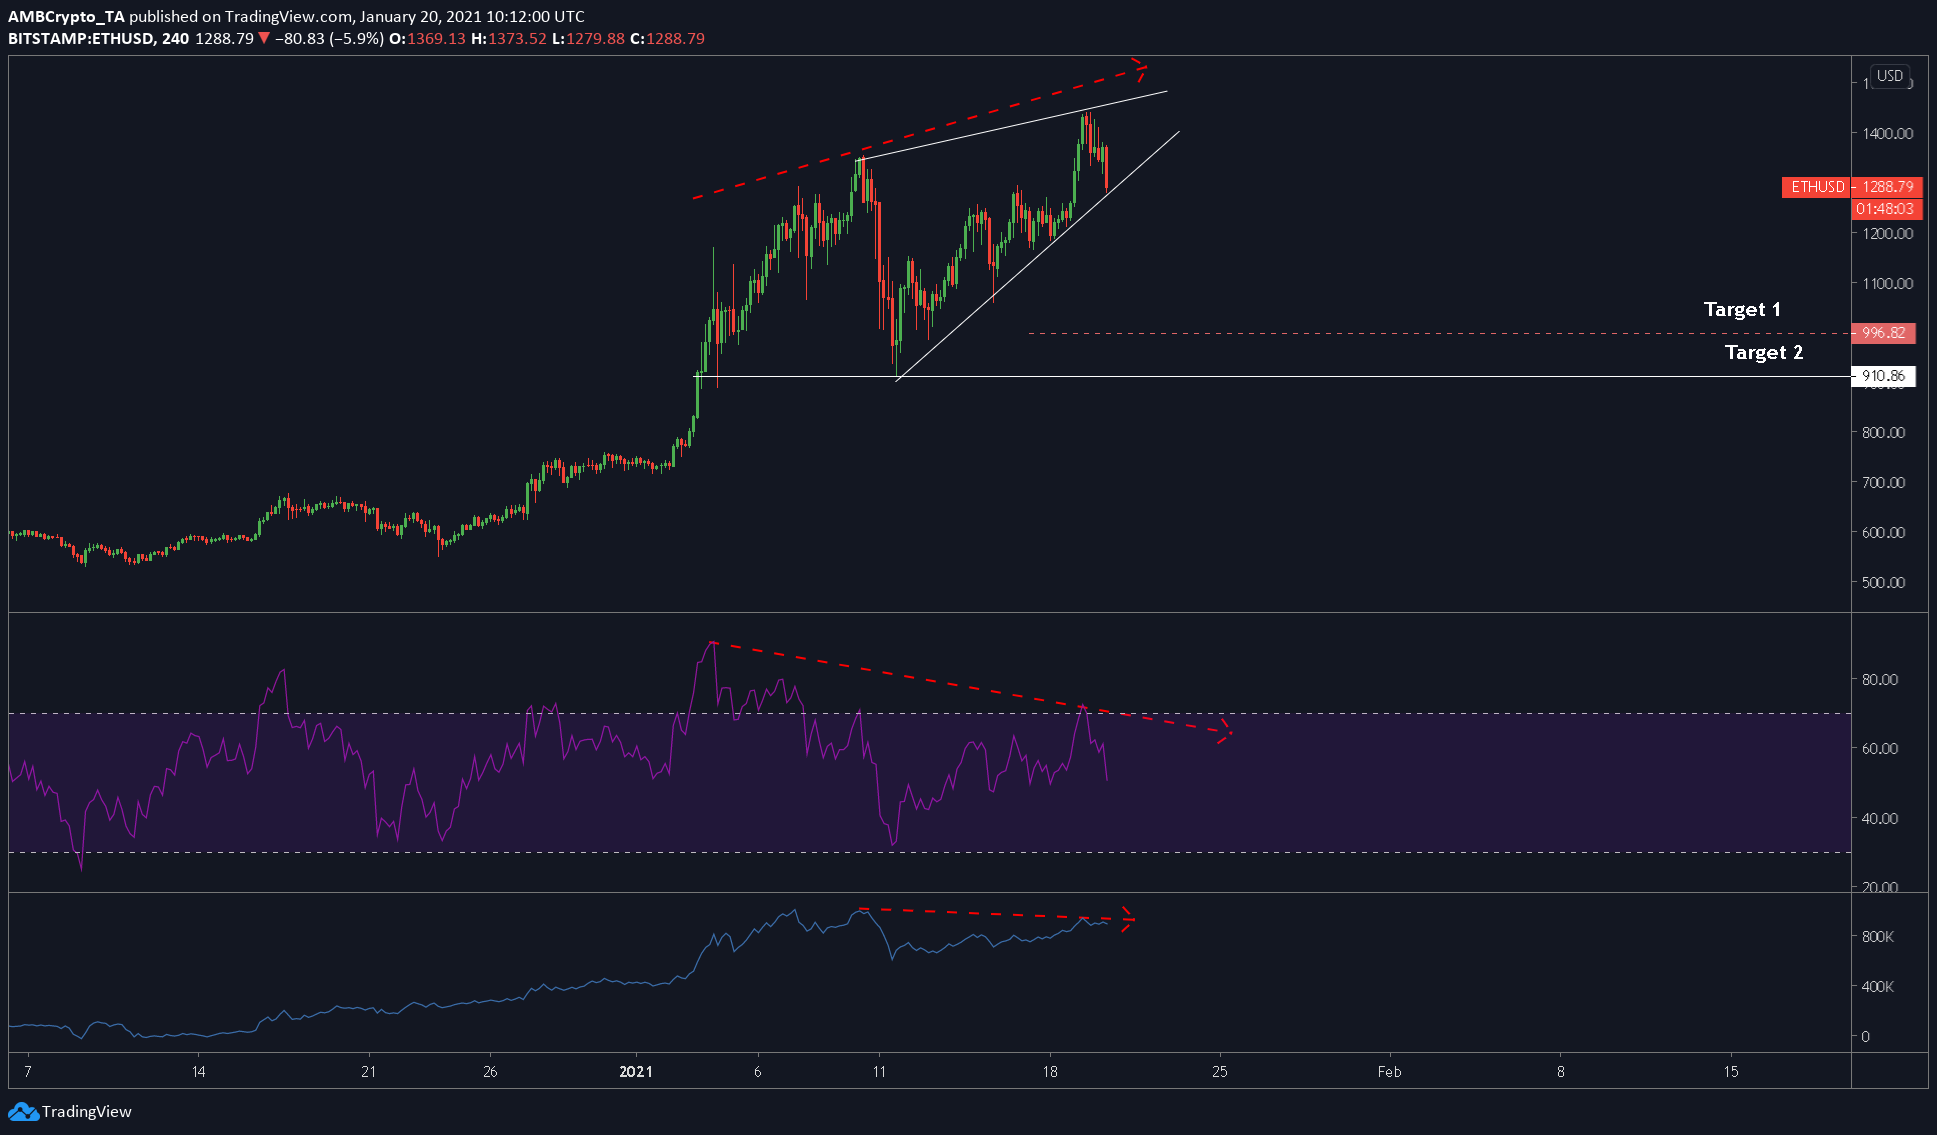Screen dimensions: 1937x1135
Task: Click the 1400.00 price axis label
Action: coord(1888,133)
